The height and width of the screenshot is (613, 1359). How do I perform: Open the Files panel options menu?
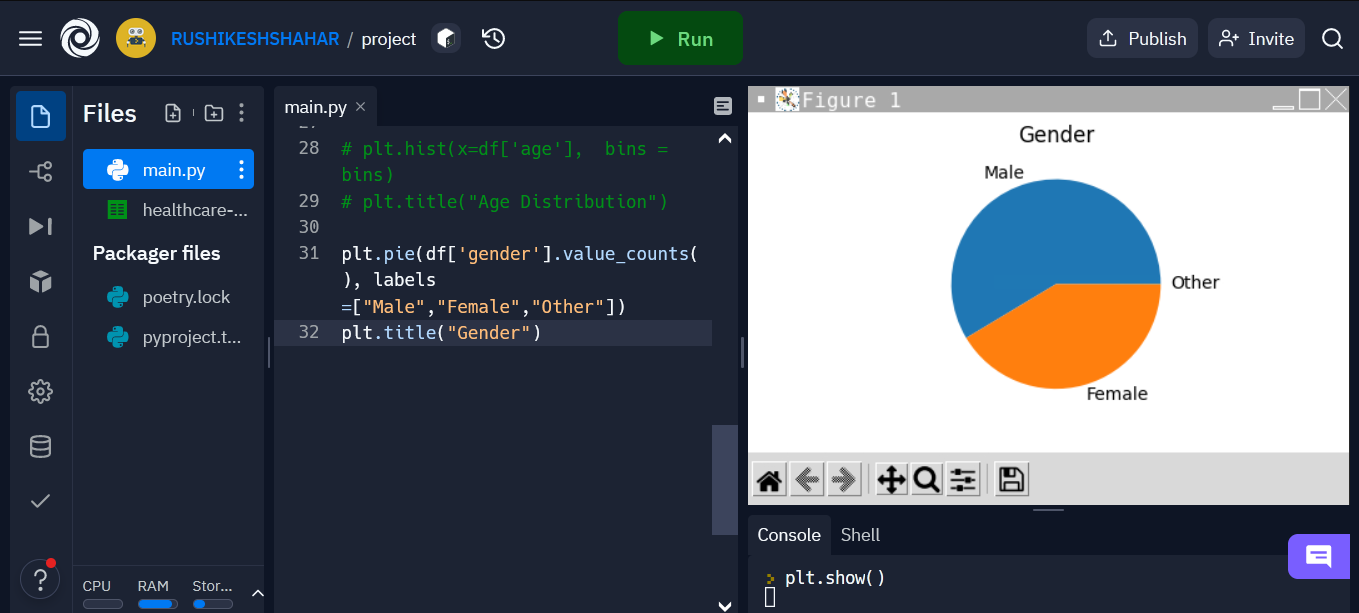241,113
